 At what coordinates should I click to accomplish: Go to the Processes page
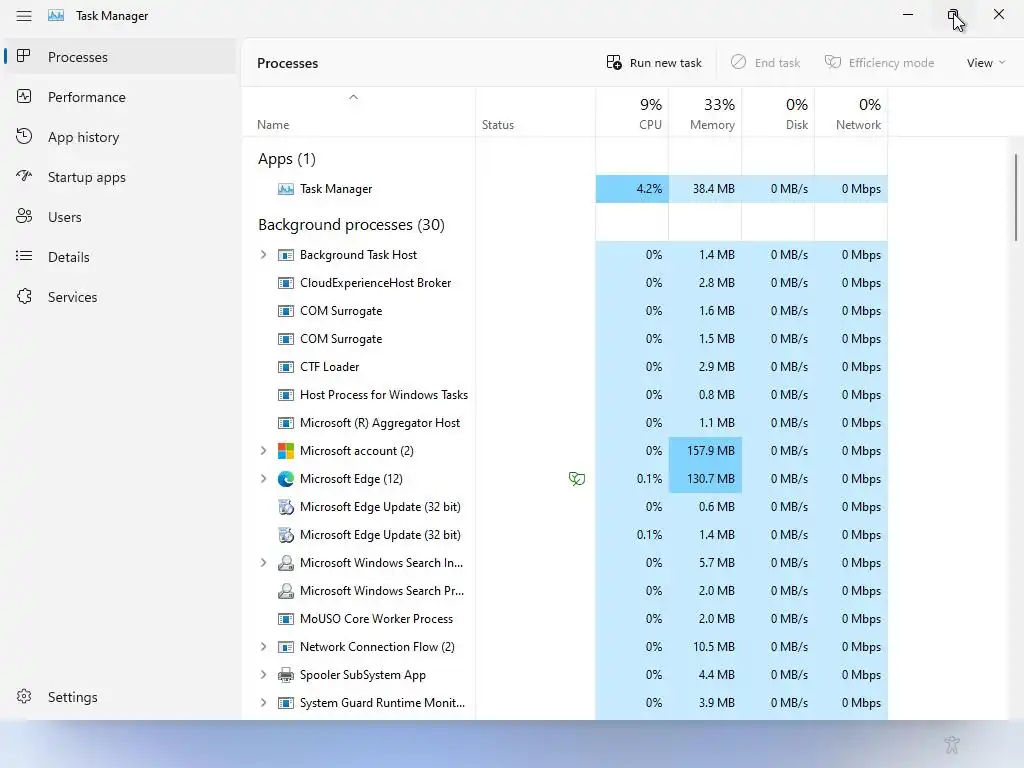point(120,56)
